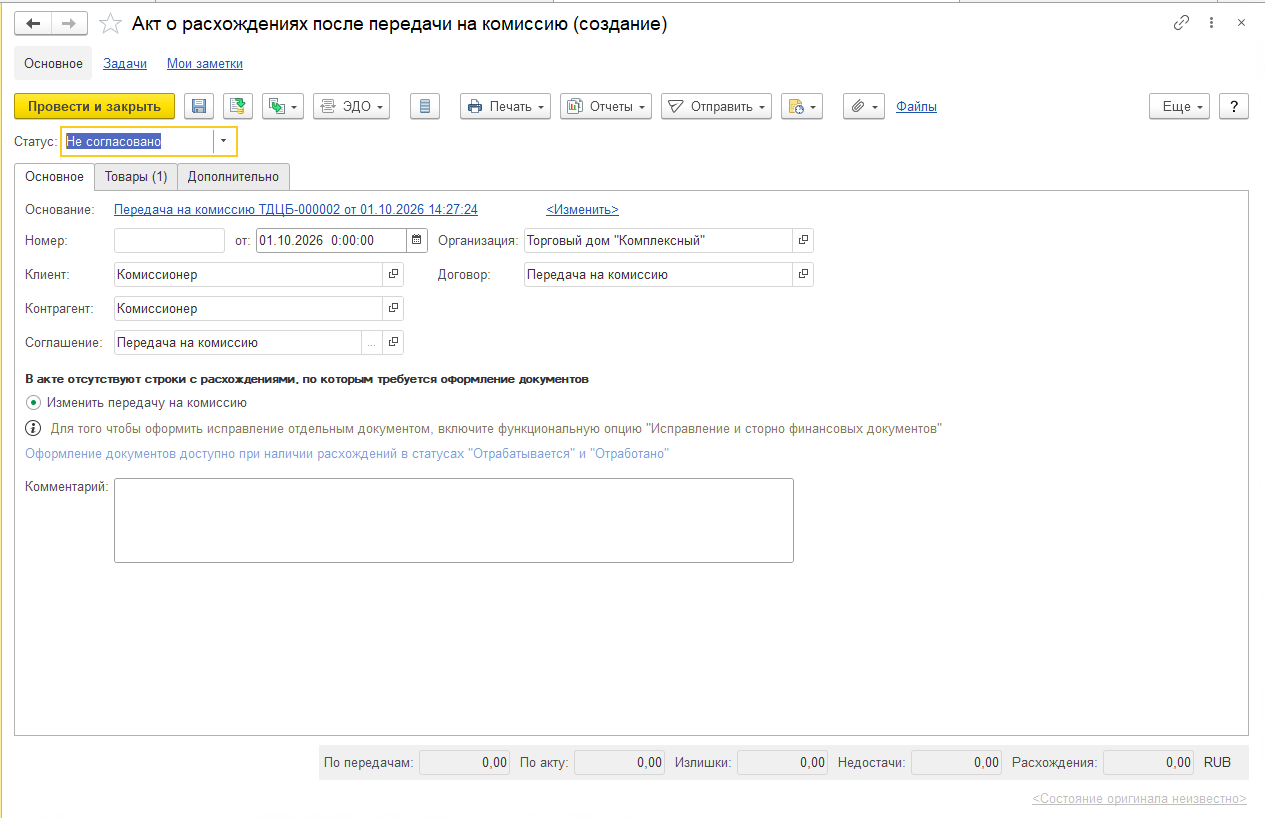
Task: Go forward using the right arrow
Action: coord(69,23)
